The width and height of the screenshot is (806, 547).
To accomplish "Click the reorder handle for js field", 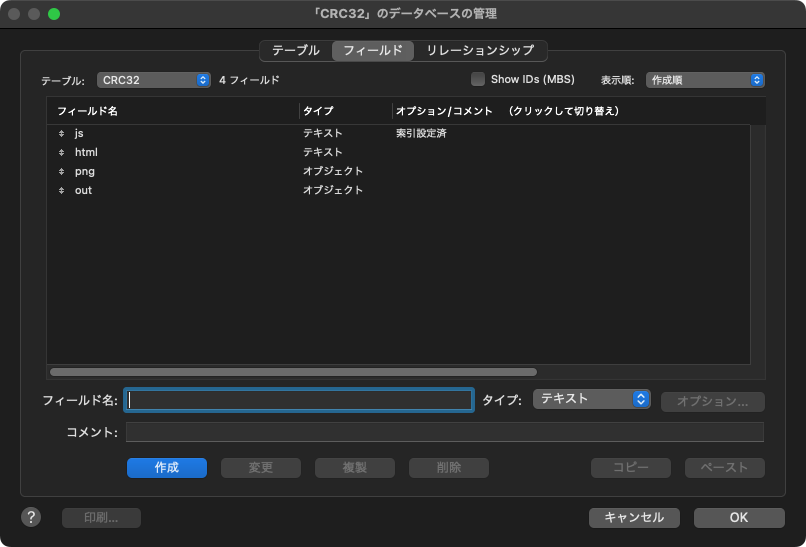I will (61, 134).
